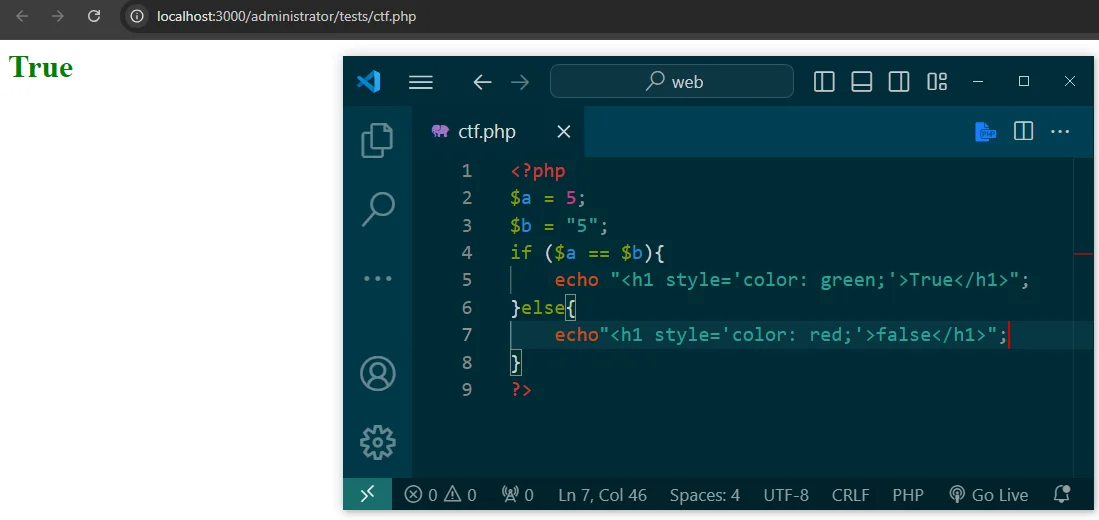The image size is (1099, 520).
Task: Change indentation via Spaces: 4
Action: coord(704,495)
